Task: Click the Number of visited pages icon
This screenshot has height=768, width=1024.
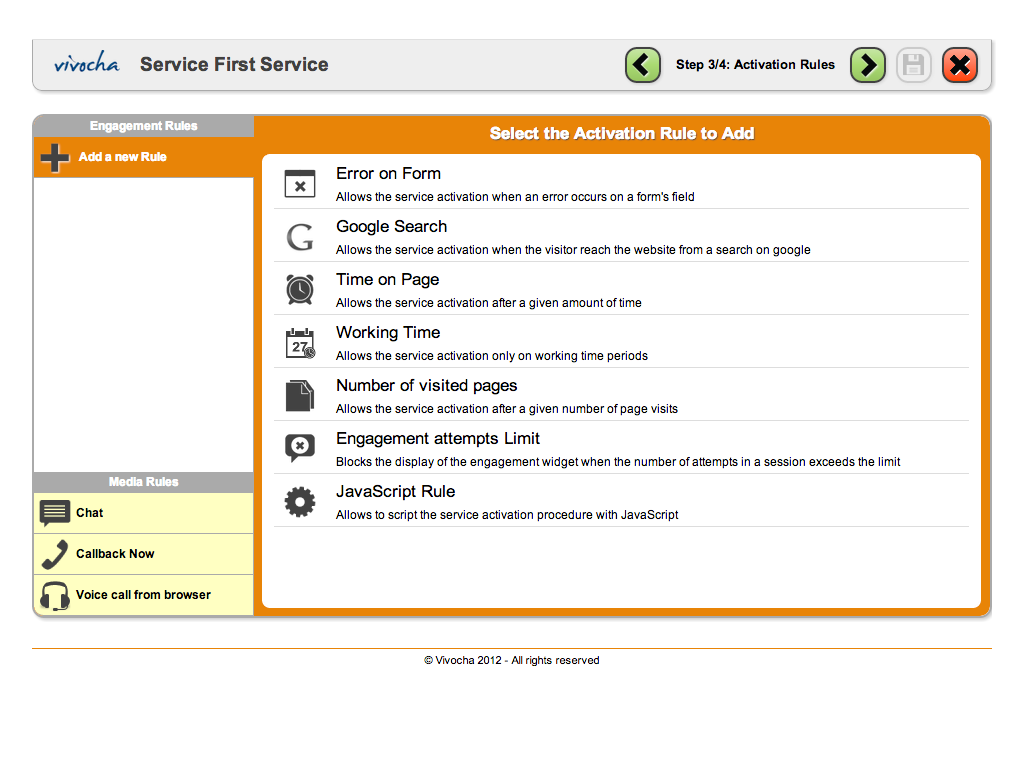Action: pyautogui.click(x=300, y=396)
